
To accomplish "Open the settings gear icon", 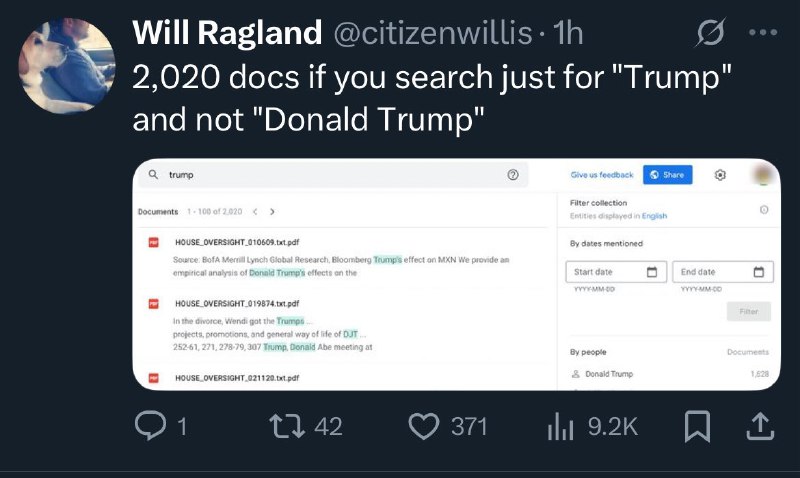I will [x=720, y=175].
